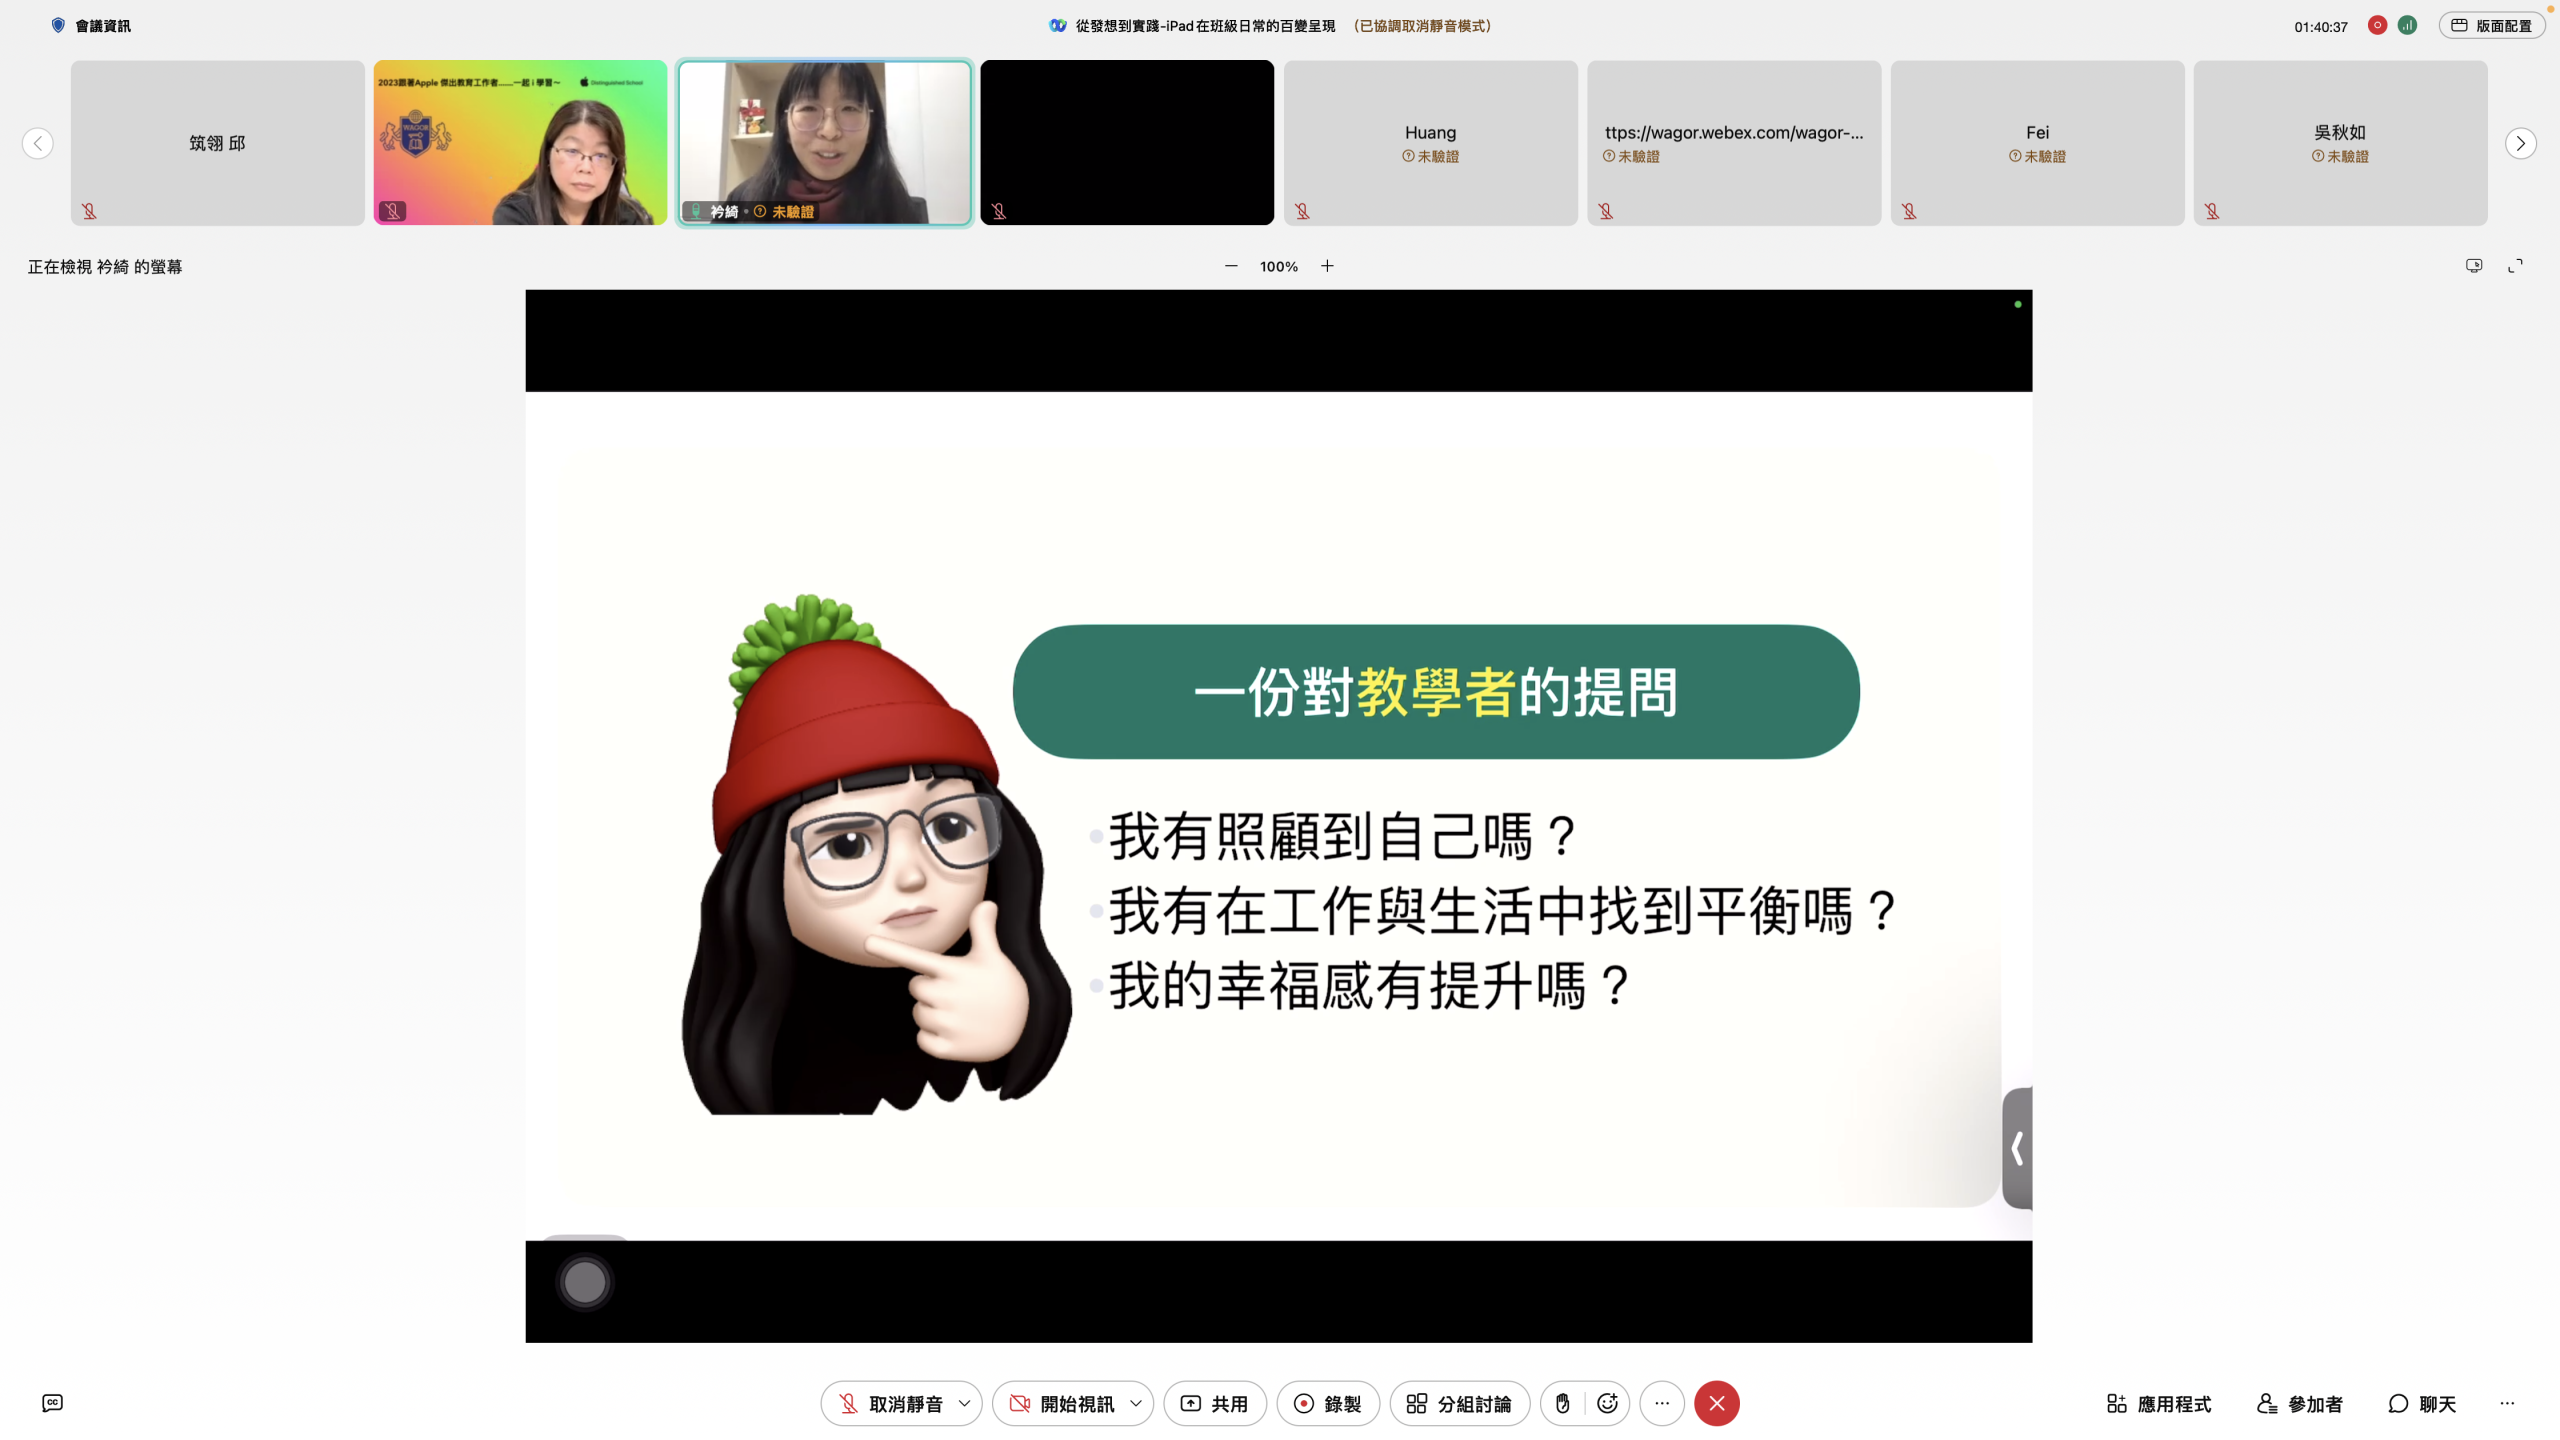The image size is (2560, 1440).
Task: Click the closed captions icon
Action: click(53, 1403)
